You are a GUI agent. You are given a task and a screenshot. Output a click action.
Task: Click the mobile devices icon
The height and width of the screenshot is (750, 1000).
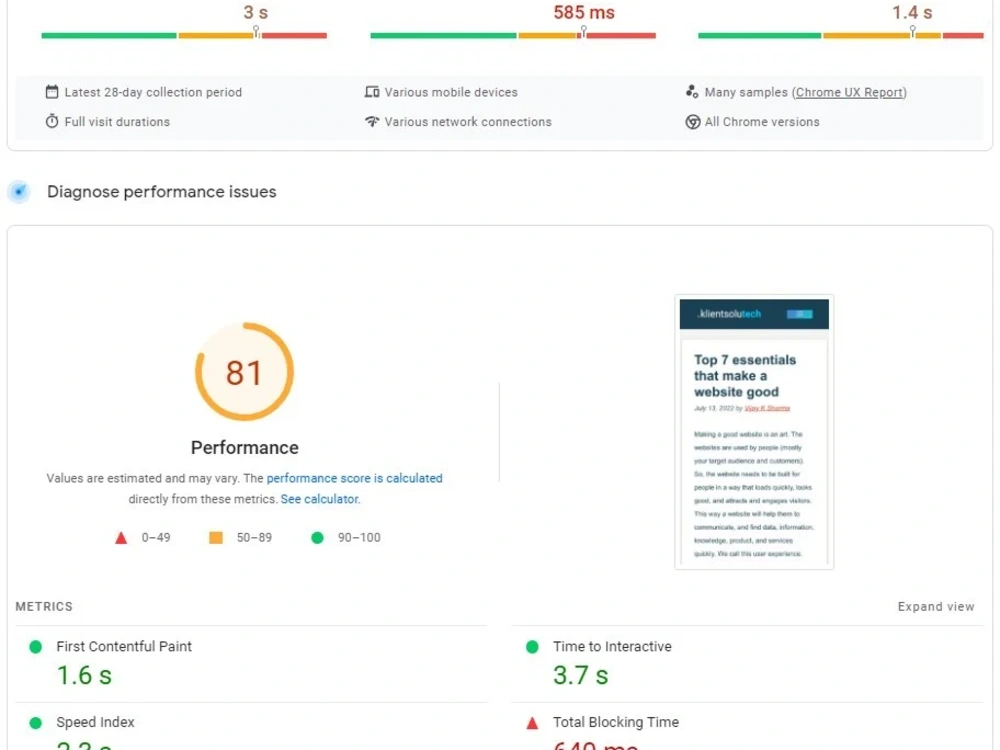click(371, 91)
